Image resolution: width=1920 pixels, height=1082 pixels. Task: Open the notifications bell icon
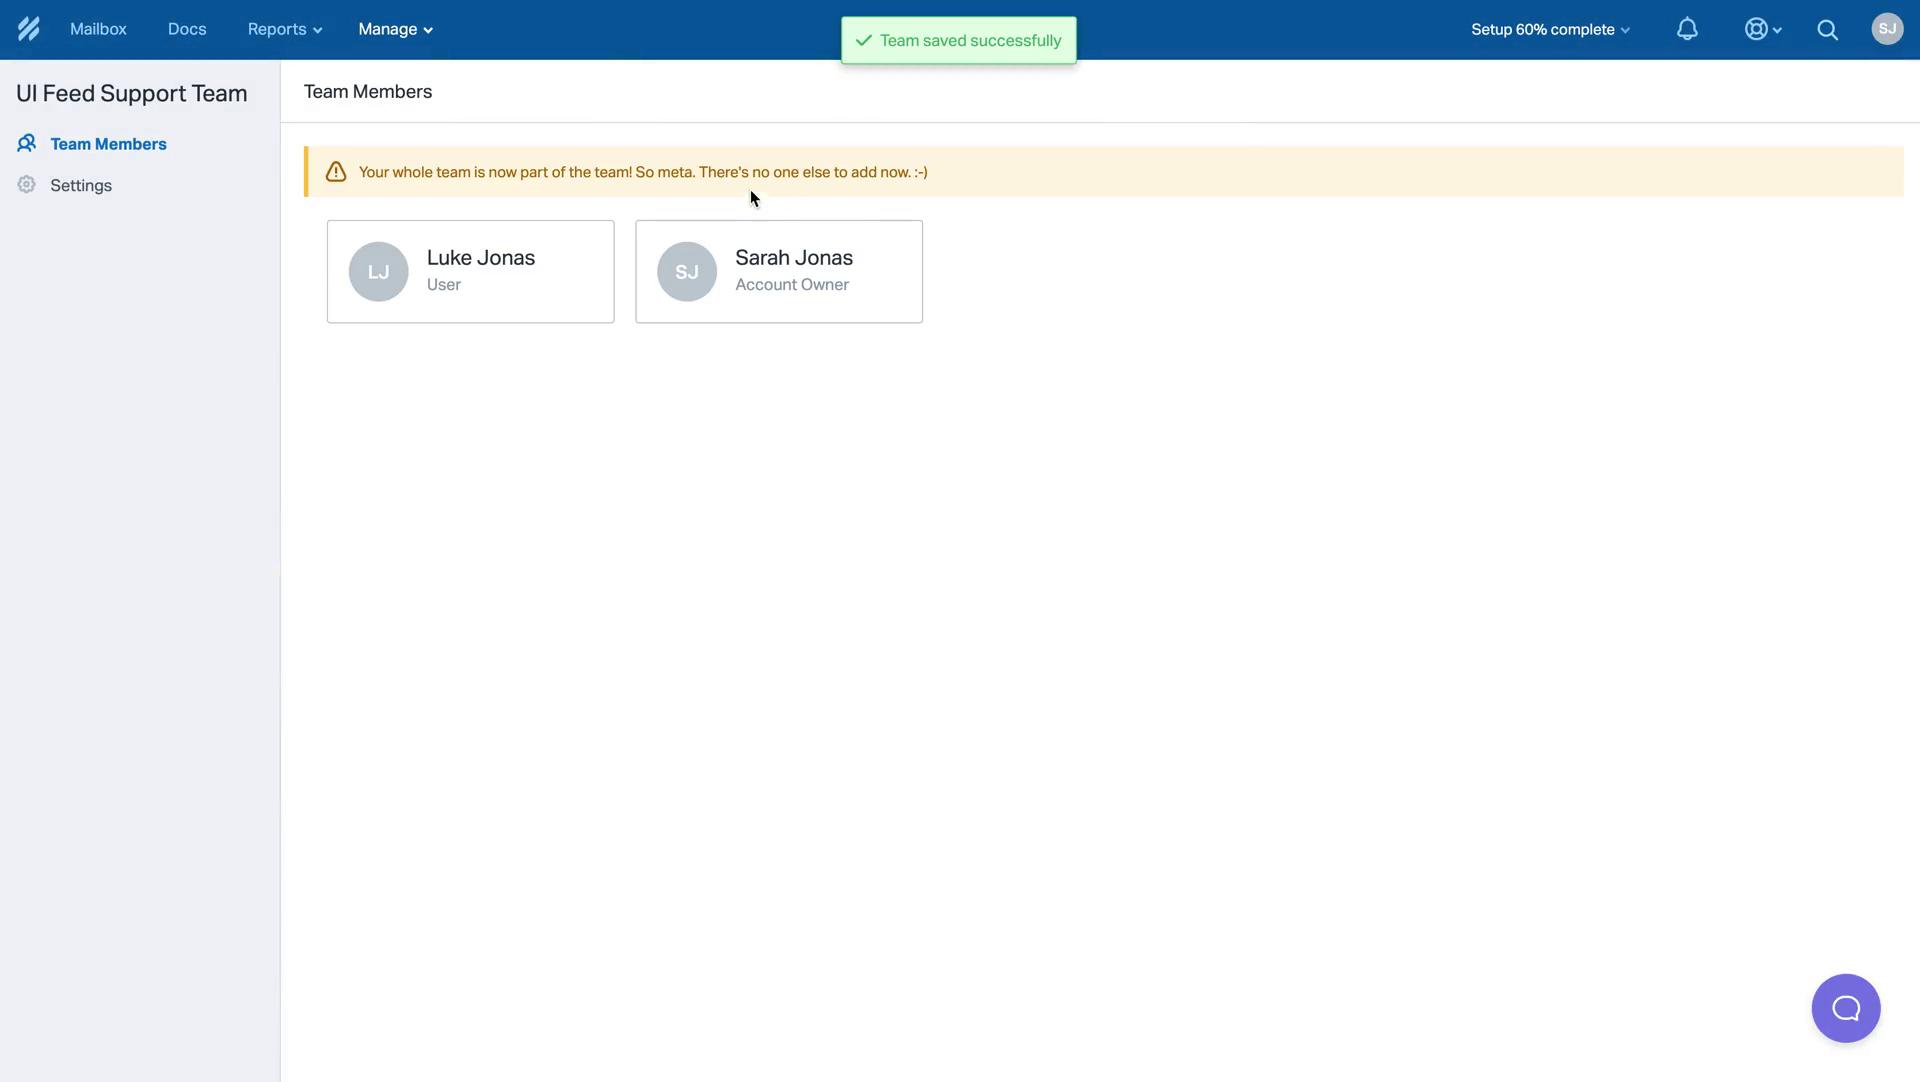coord(1687,29)
